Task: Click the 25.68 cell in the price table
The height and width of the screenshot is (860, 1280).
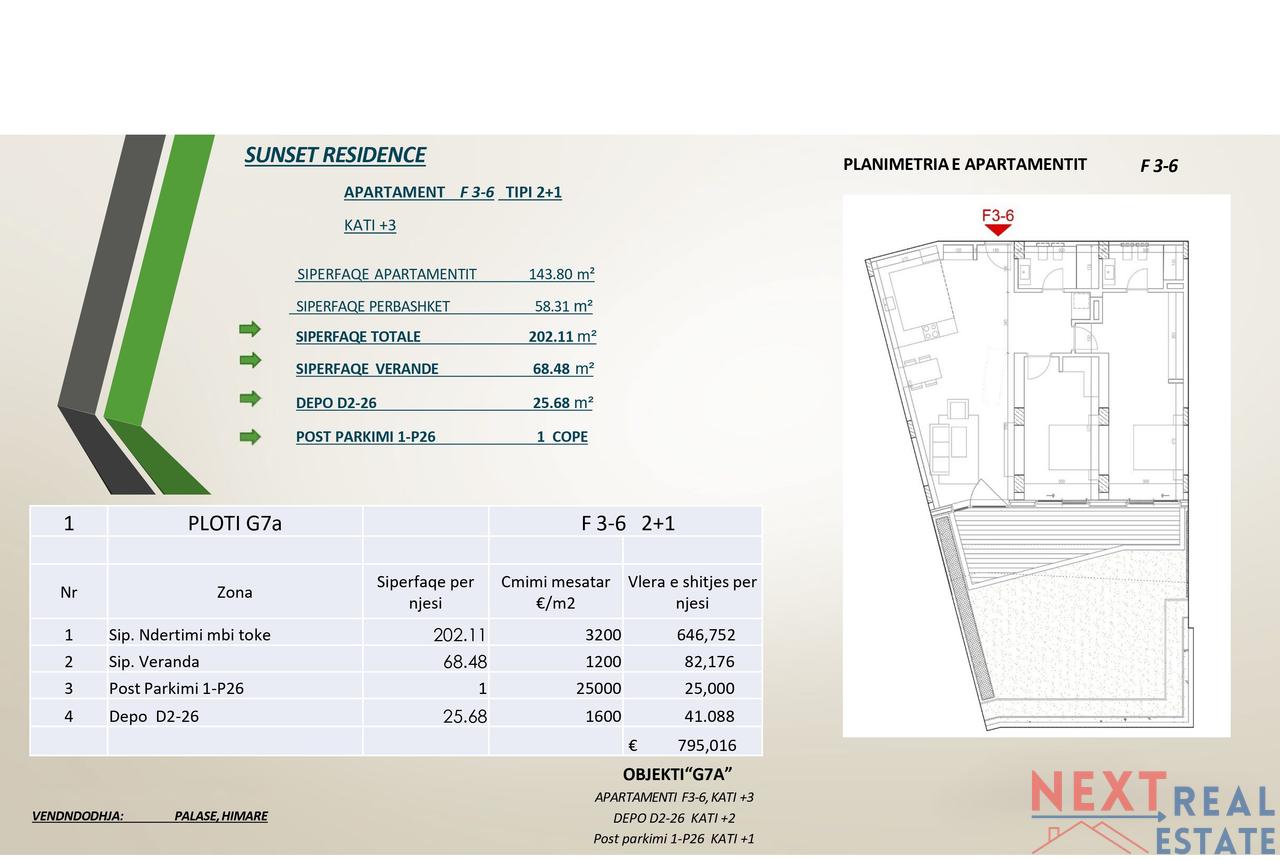Action: point(426,716)
